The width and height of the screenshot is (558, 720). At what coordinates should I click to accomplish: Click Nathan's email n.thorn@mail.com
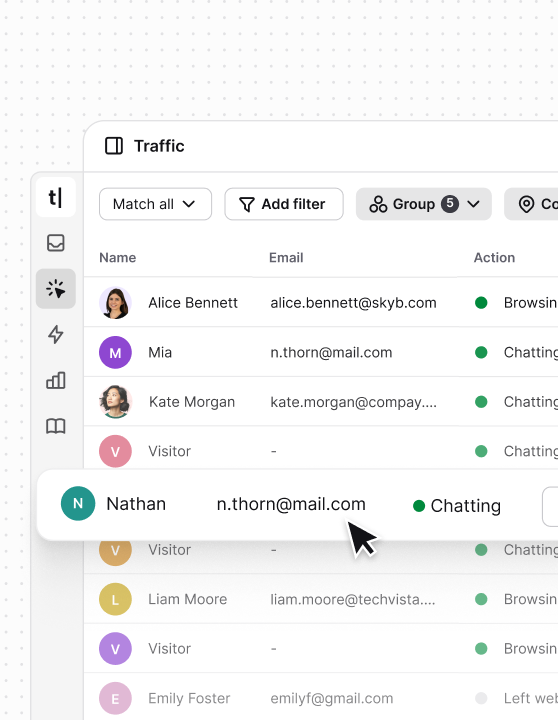[291, 504]
